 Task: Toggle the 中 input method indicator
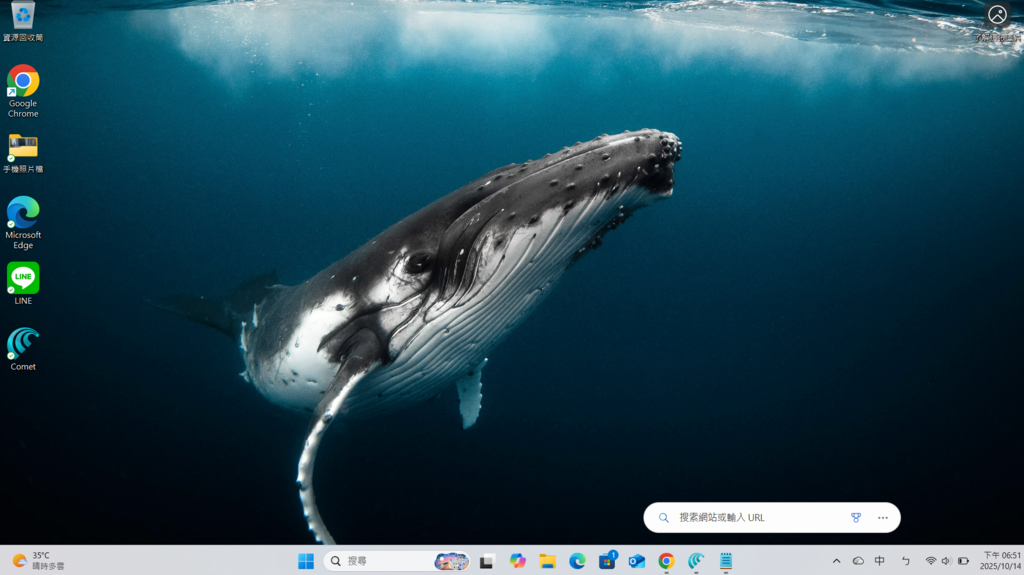(x=880, y=561)
